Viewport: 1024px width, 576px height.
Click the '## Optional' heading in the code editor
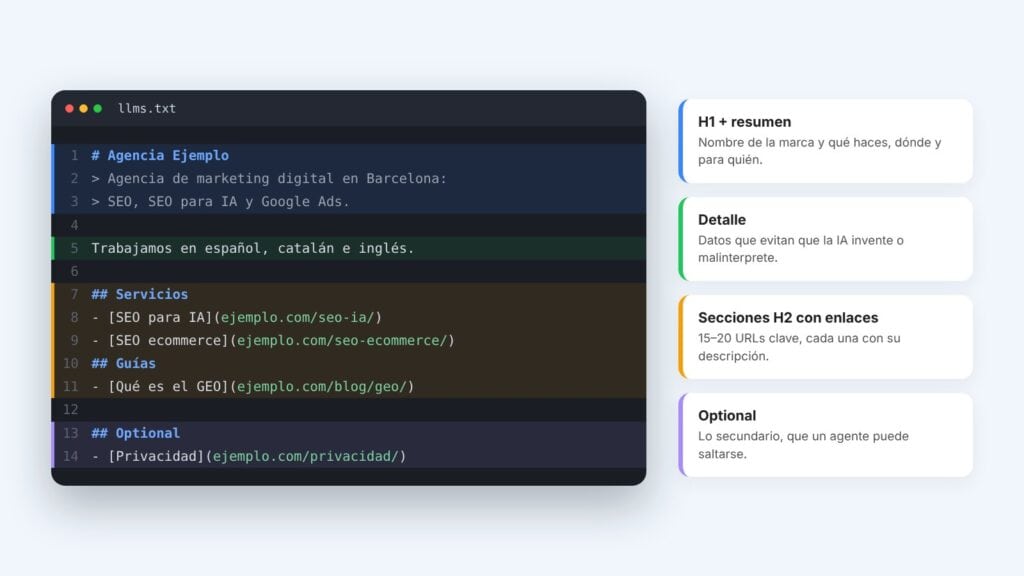[136, 433]
